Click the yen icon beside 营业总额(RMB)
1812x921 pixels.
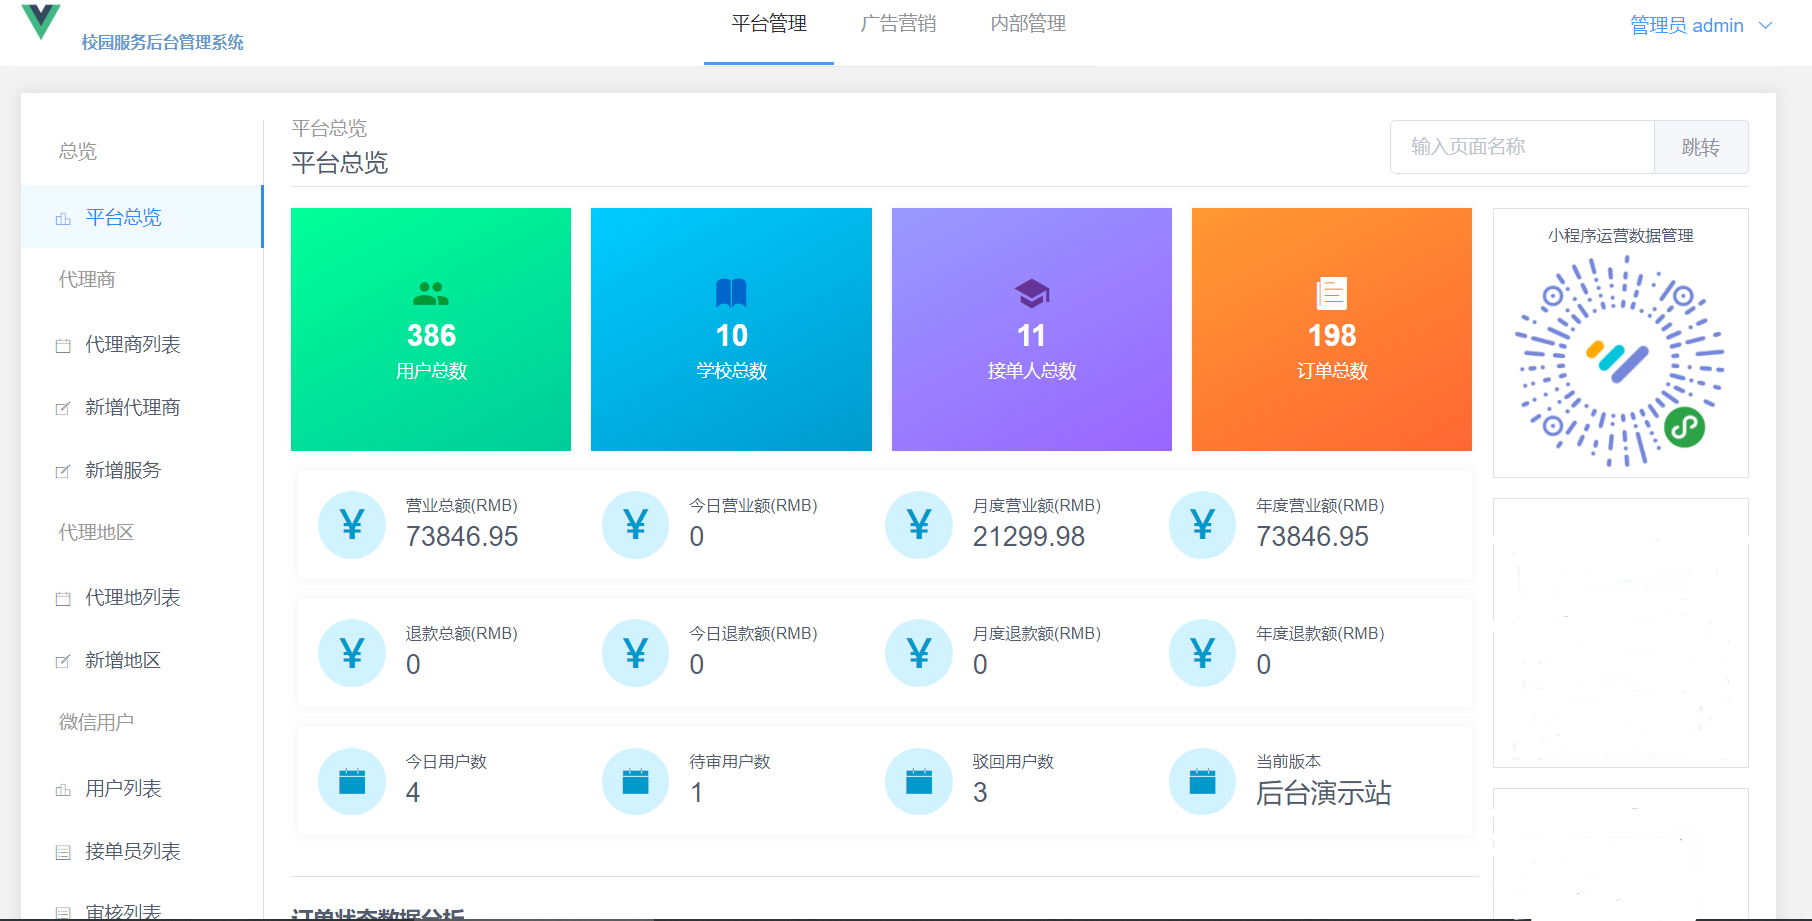coord(352,525)
